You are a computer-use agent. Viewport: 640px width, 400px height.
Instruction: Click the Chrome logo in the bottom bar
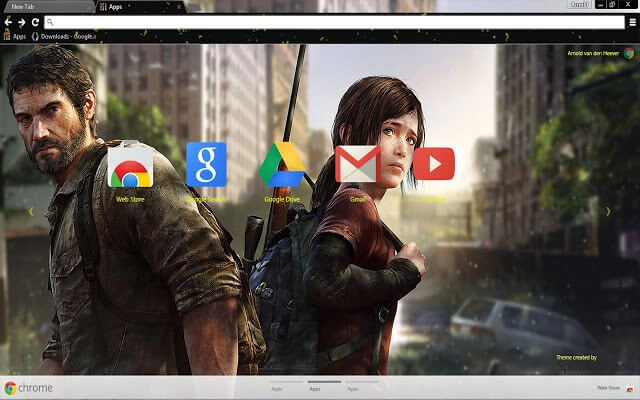click(x=28, y=388)
